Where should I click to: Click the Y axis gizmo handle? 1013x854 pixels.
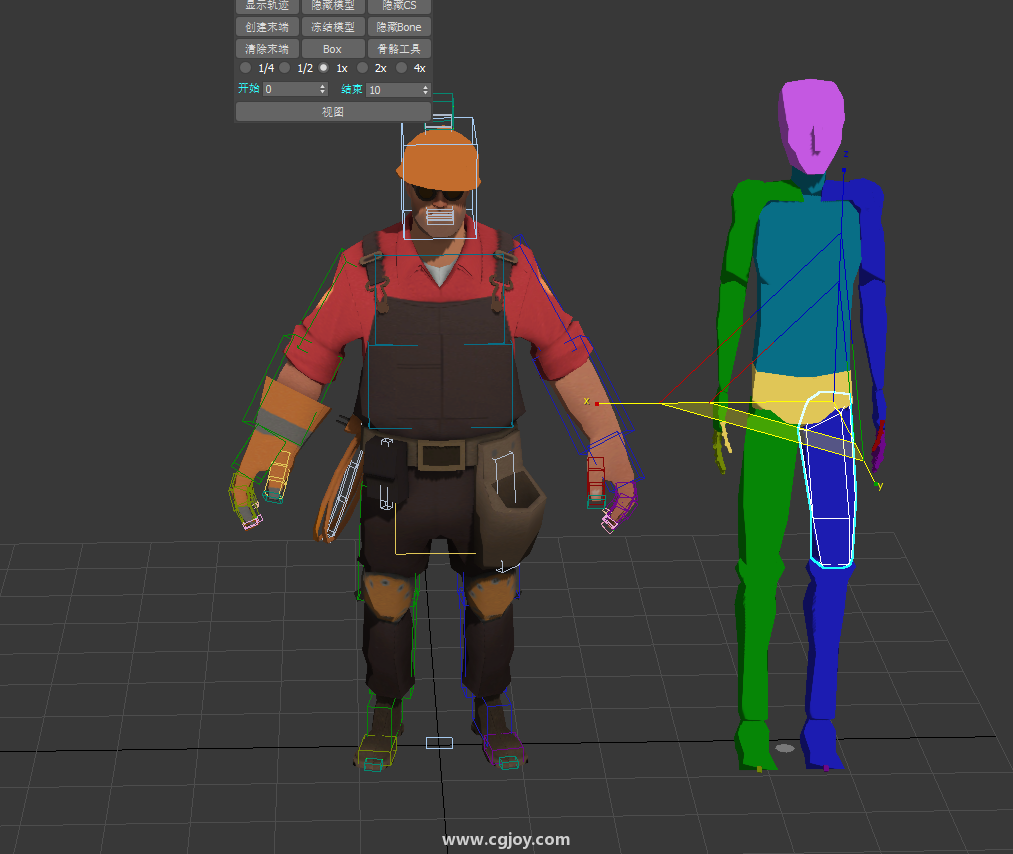point(877,484)
